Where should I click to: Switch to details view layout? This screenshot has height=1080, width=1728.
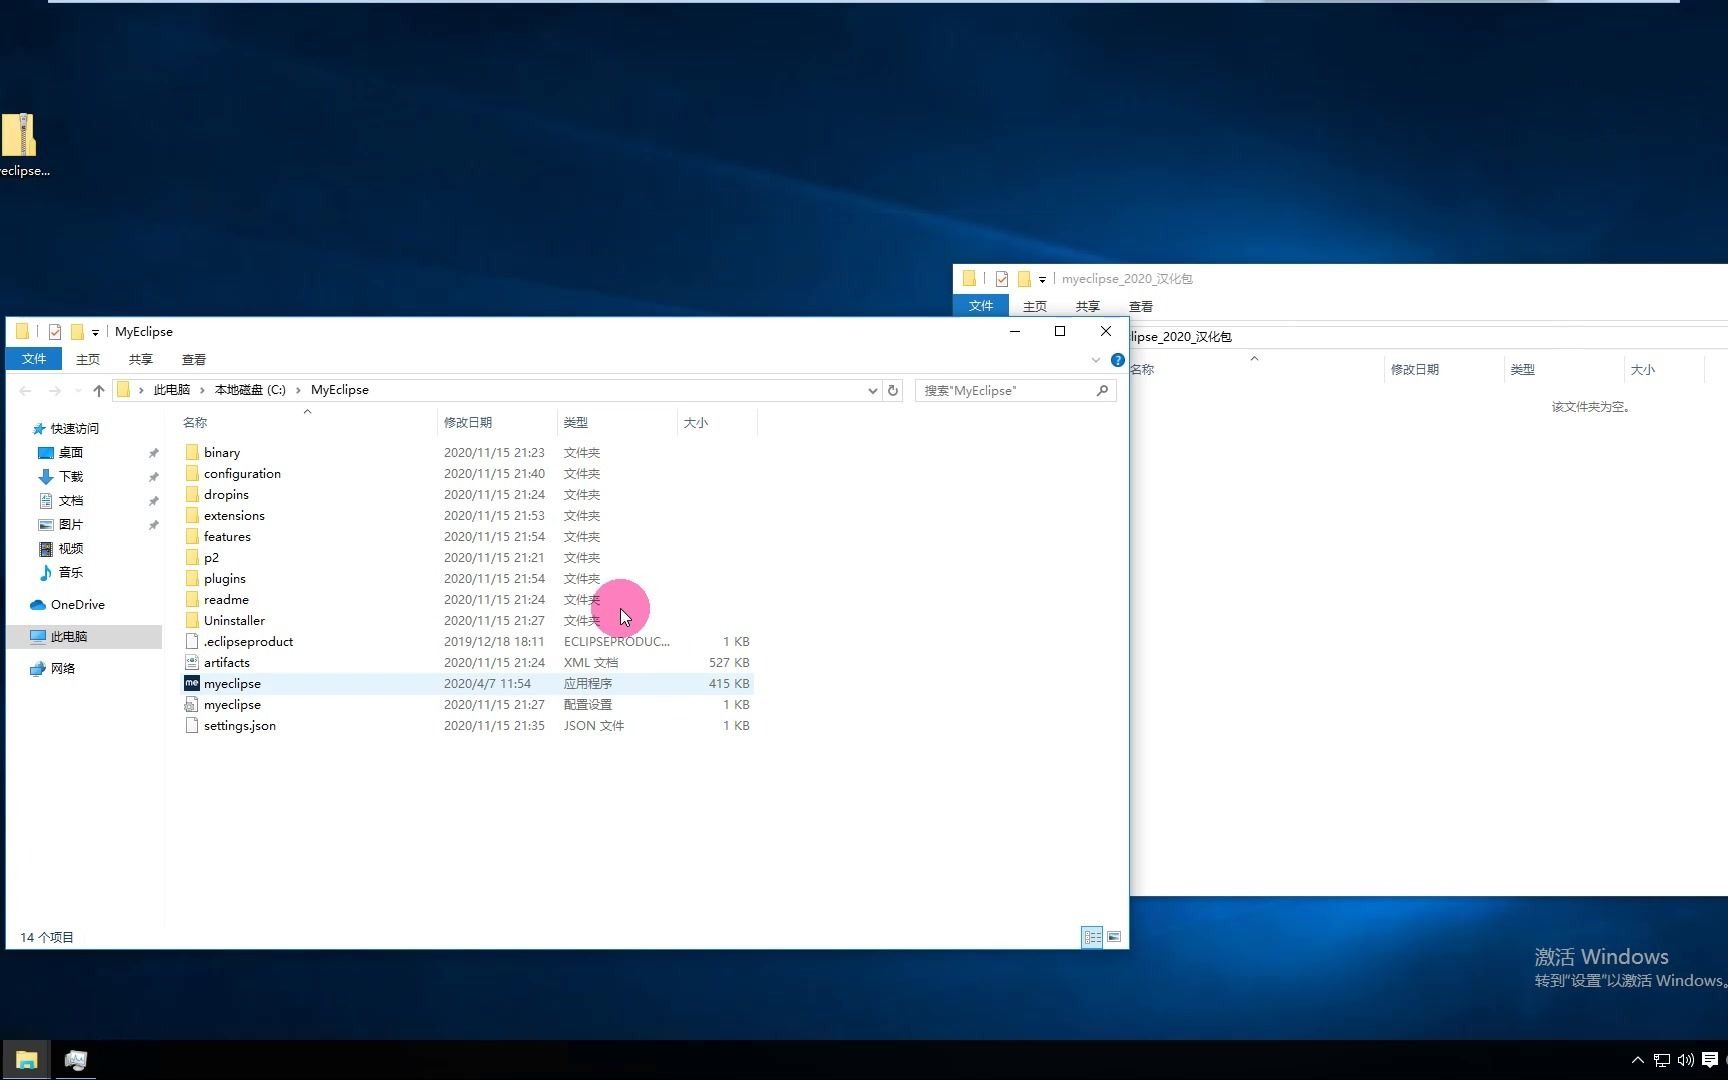pos(1092,937)
